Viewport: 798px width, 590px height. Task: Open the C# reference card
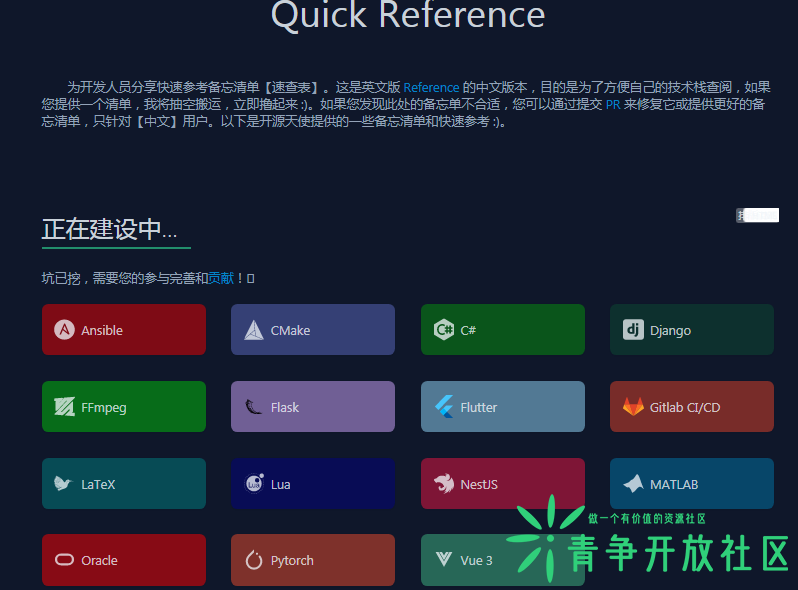coord(503,329)
